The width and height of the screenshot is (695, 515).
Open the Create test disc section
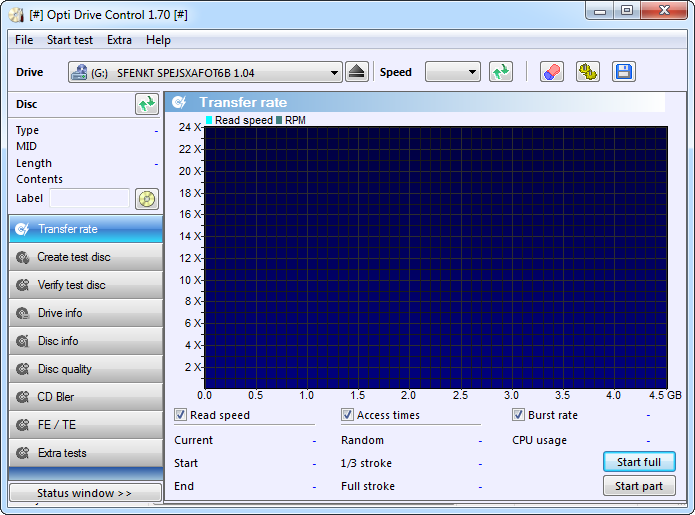(x=86, y=257)
